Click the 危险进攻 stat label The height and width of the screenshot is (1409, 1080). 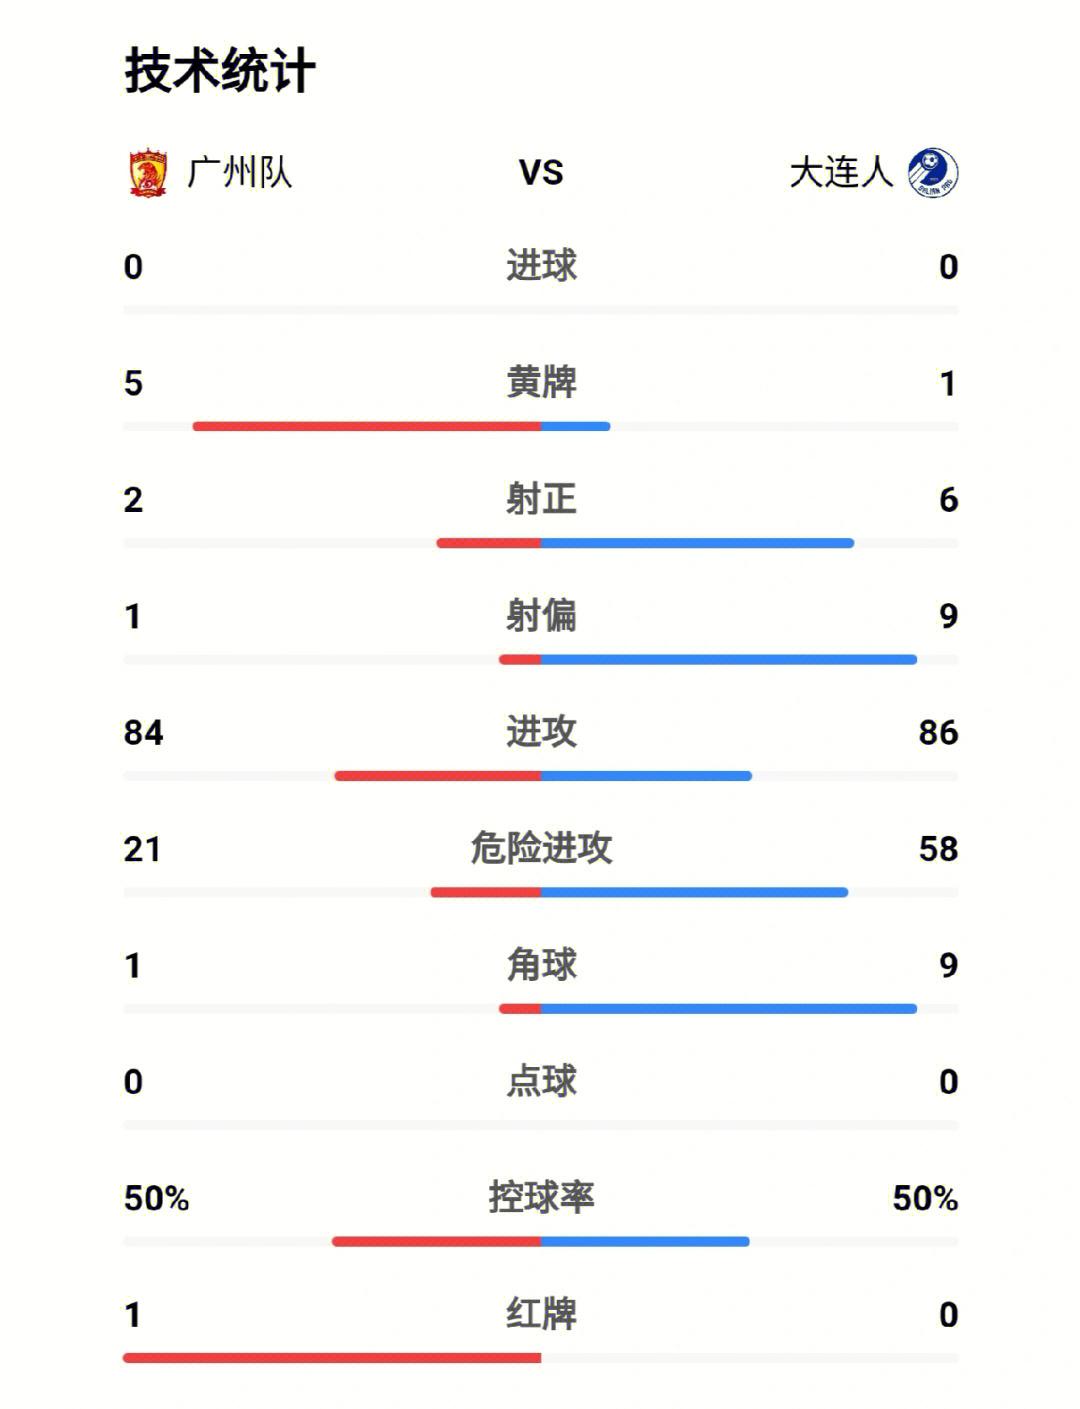(x=541, y=848)
